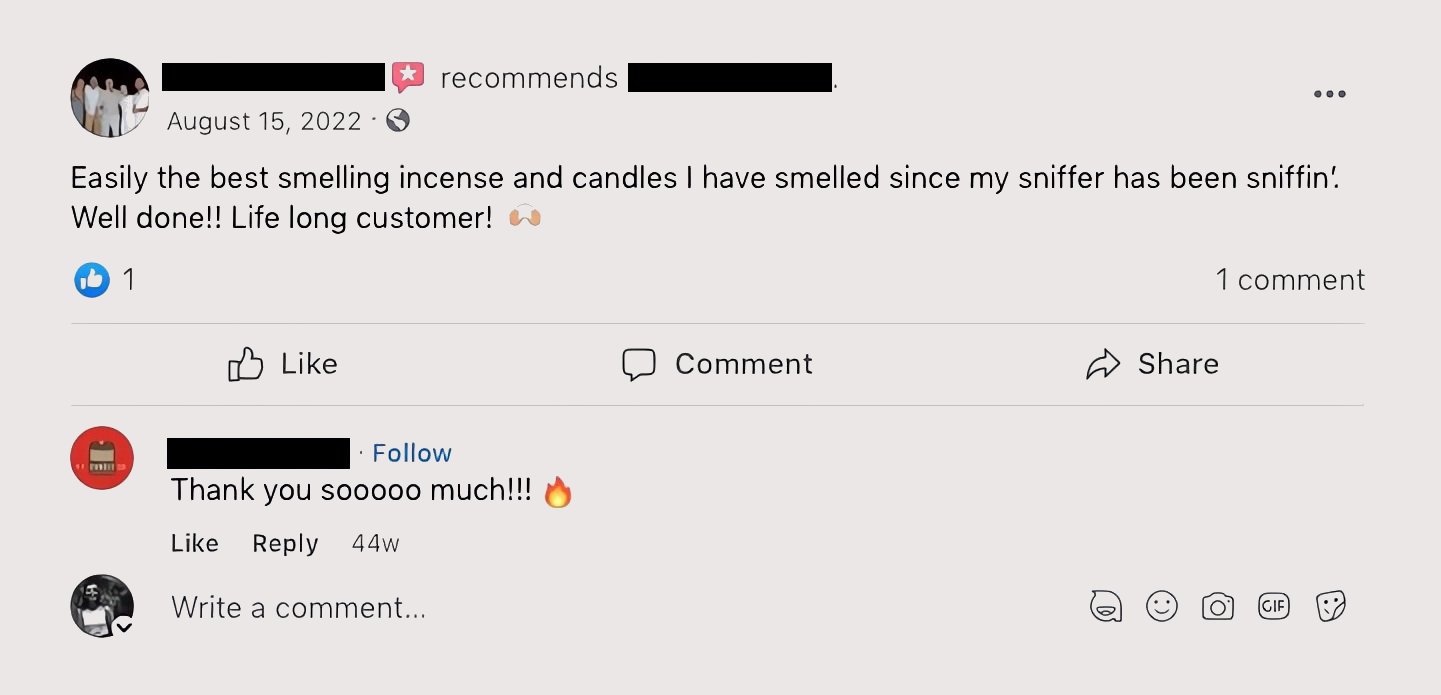Open the avatar sticker picker

tap(1105, 606)
